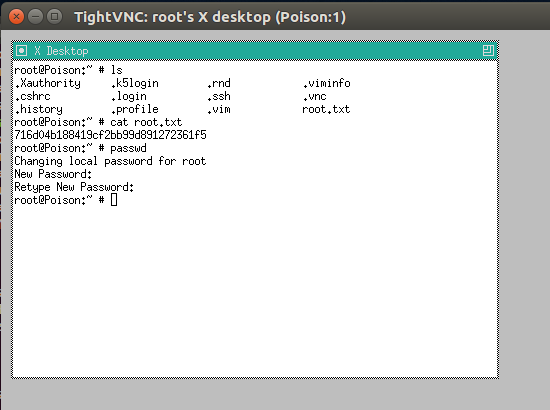Click the 'Retype New Password:' line
This screenshot has width=550, height=410.
pos(74,187)
